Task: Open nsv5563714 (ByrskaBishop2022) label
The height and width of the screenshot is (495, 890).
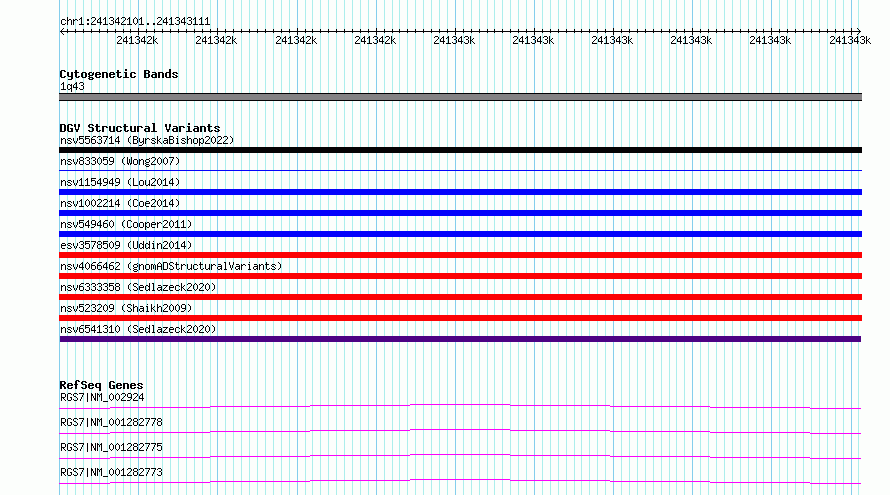Action: [147, 140]
